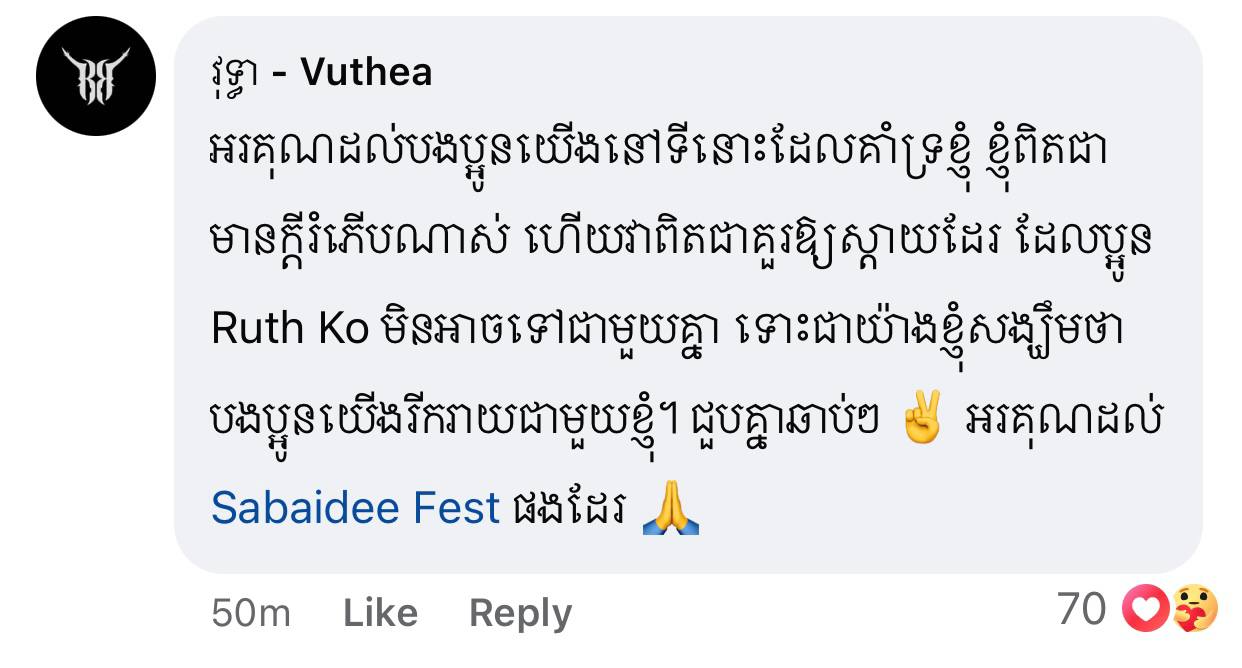Viewport: 1242px width, 668px height.
Task: Open the Sabaidee Fest tagged page
Action: pos(355,508)
